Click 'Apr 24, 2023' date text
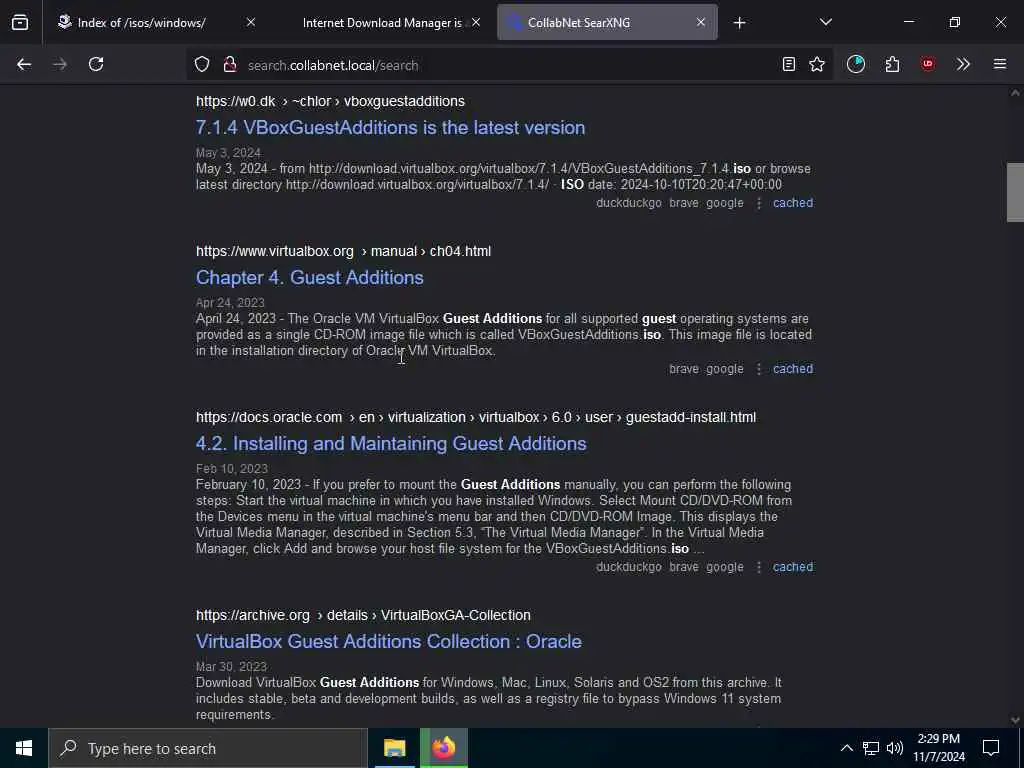1024x768 pixels. [230, 303]
